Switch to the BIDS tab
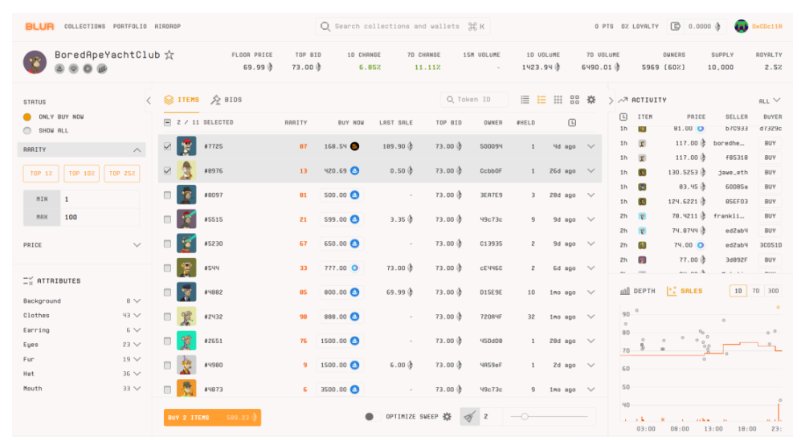 click(x=226, y=100)
